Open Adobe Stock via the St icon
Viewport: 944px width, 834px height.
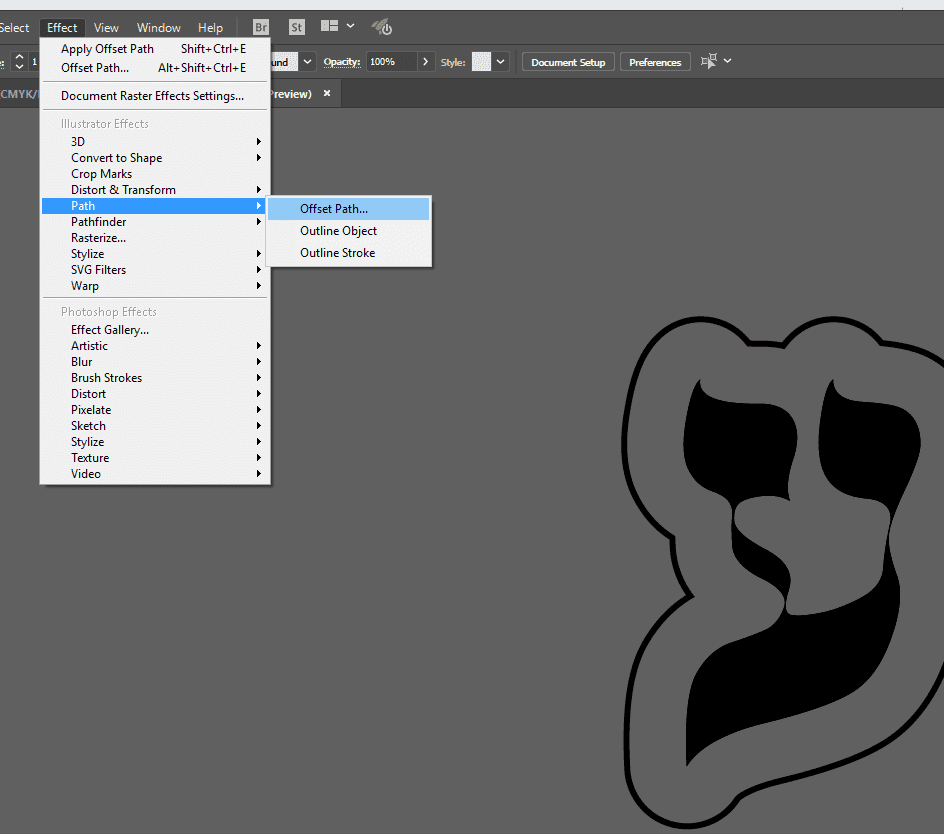click(297, 28)
